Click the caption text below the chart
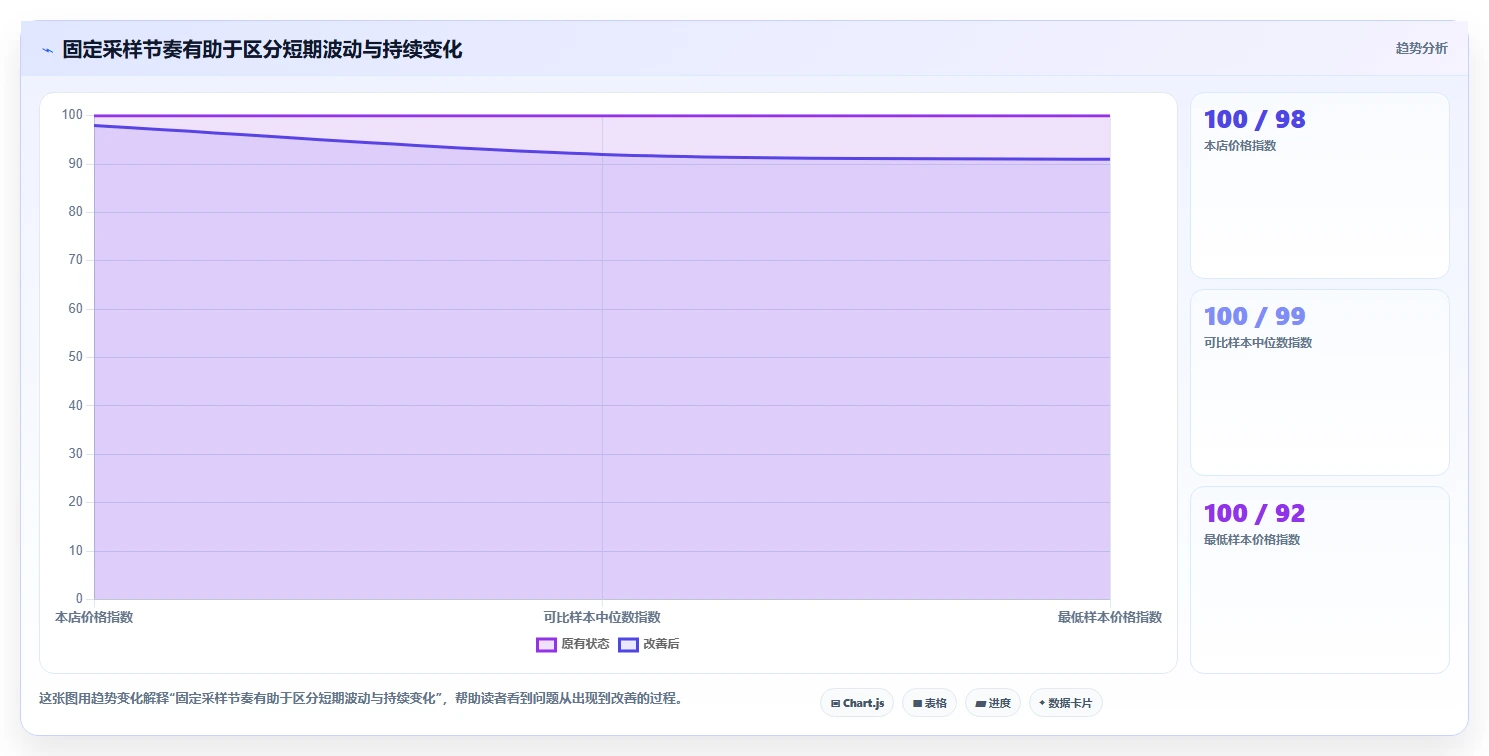 tap(364, 699)
